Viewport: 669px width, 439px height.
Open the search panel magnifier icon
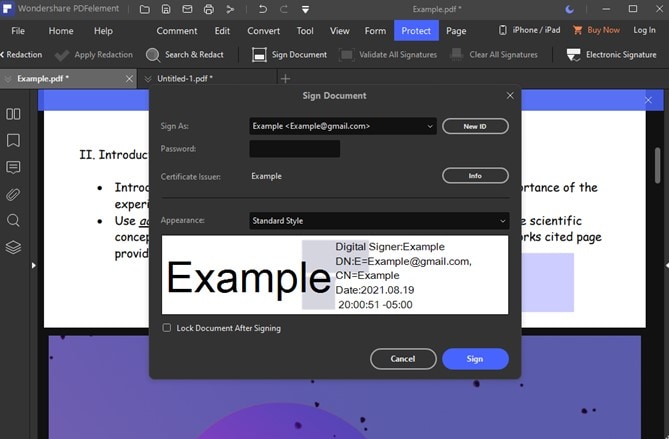(x=13, y=221)
